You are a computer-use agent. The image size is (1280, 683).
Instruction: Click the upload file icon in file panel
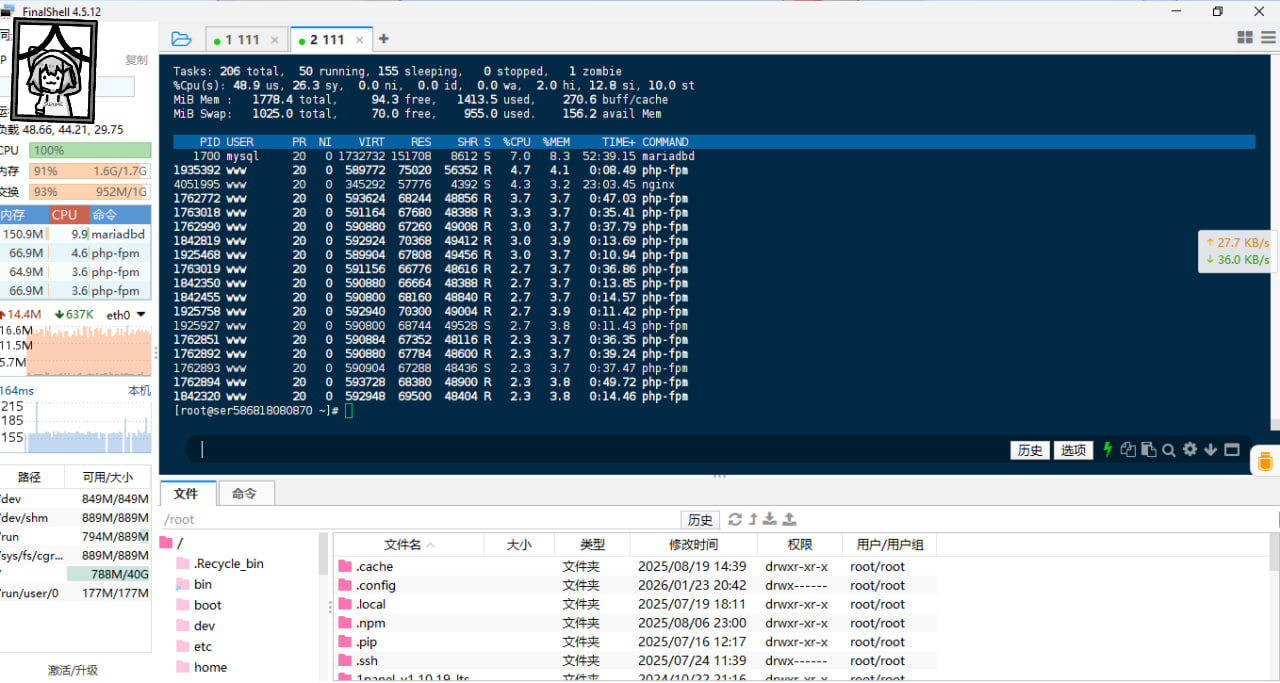(x=789, y=519)
